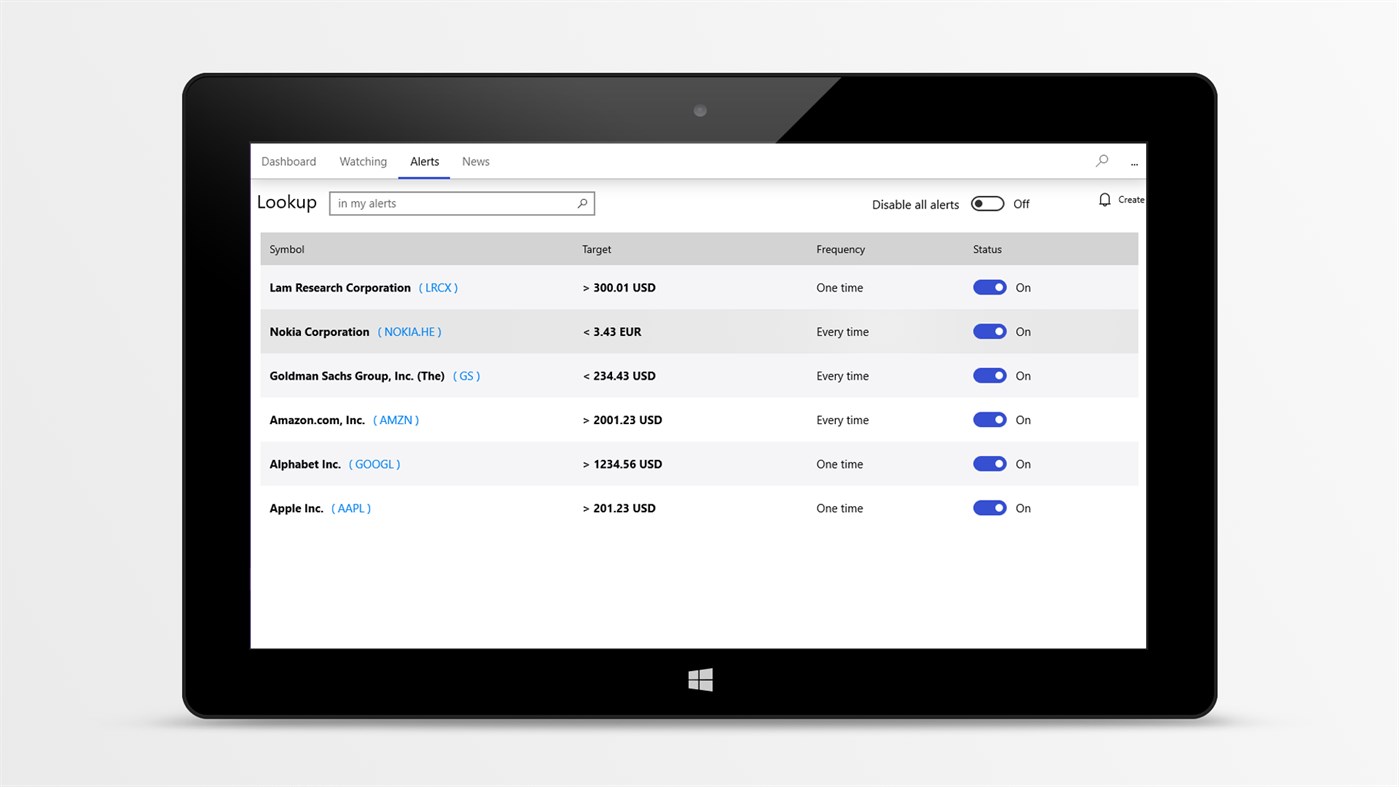Open the search icon in the top bar
1399x787 pixels.
pyautogui.click(x=1101, y=160)
